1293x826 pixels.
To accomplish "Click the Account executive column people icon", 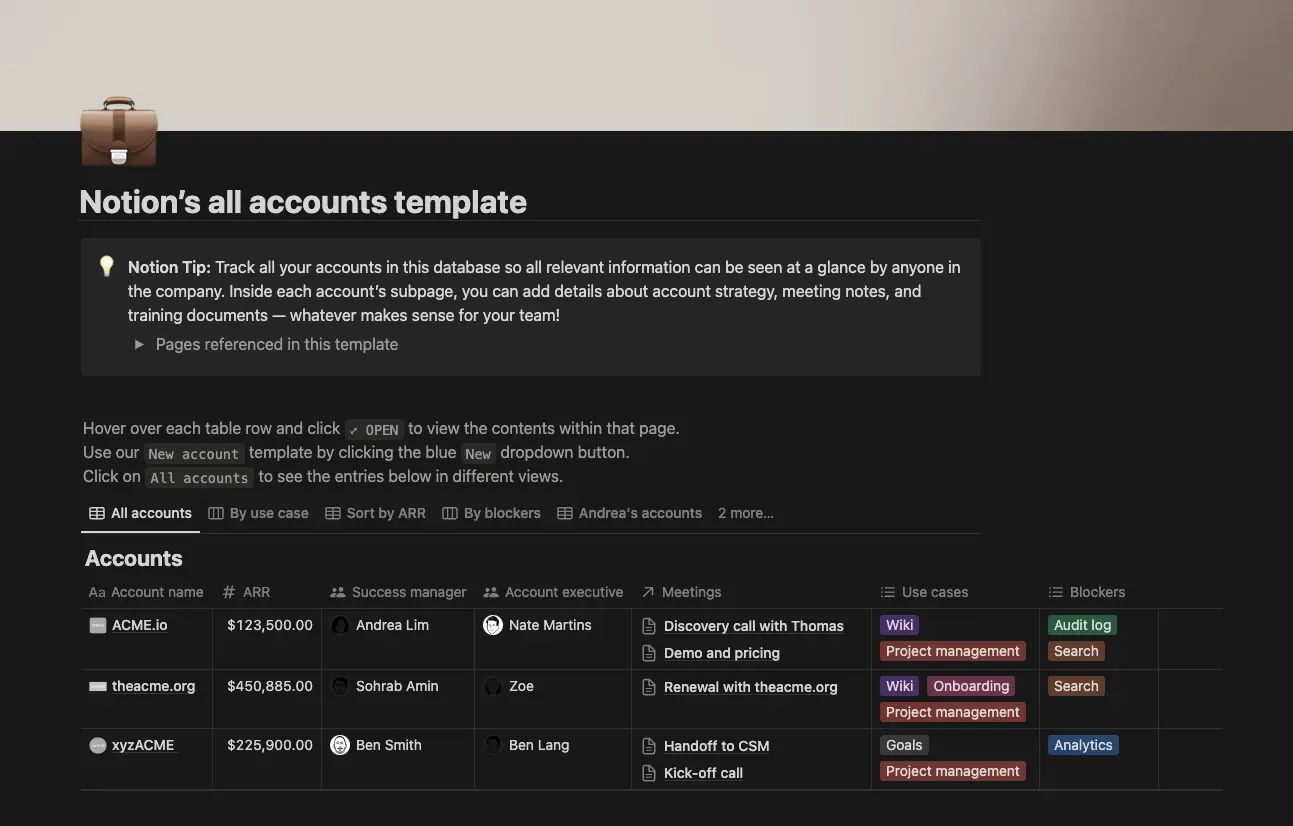I will click(x=491, y=592).
